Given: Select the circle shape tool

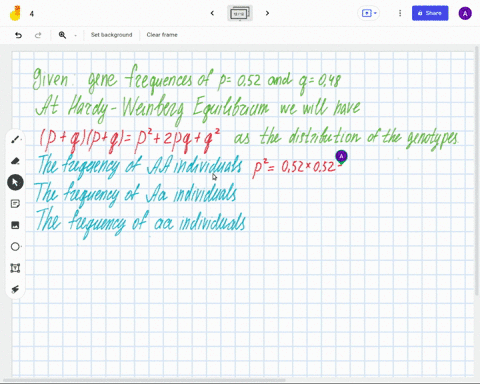Looking at the screenshot, I should tap(15, 246).
